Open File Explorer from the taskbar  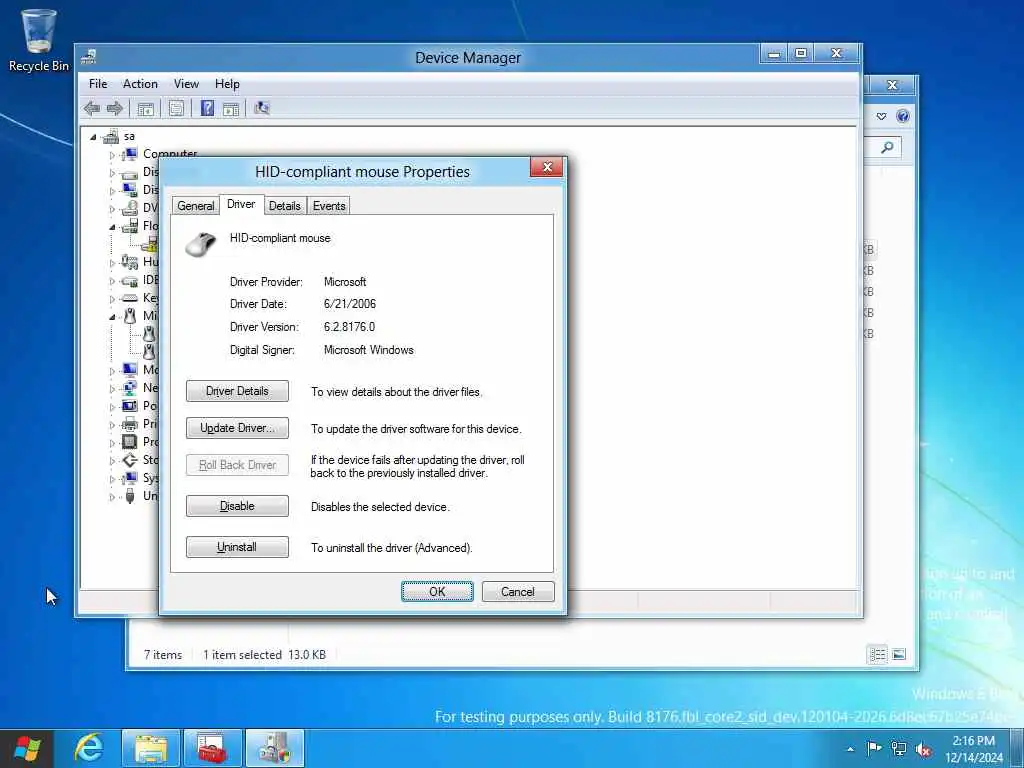point(151,748)
